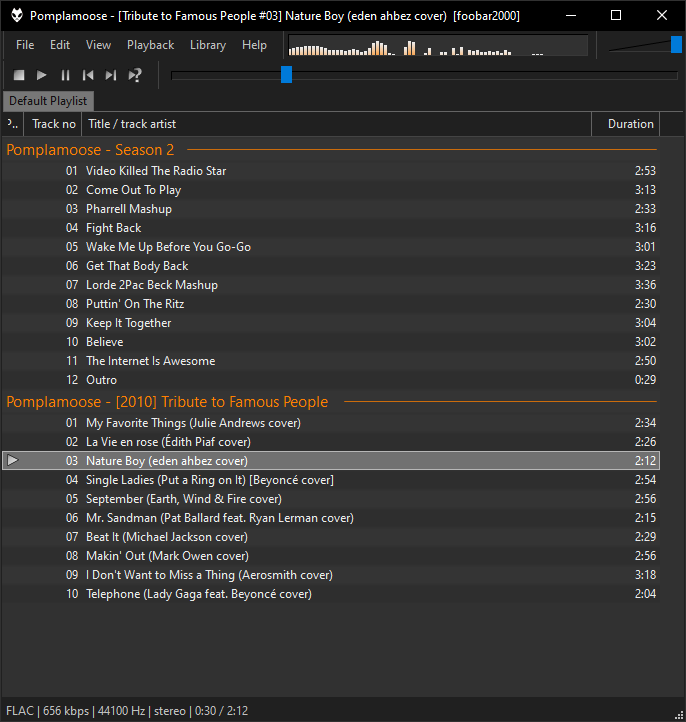The width and height of the screenshot is (686, 722).
Task: Open the View menu
Action: coord(98,45)
